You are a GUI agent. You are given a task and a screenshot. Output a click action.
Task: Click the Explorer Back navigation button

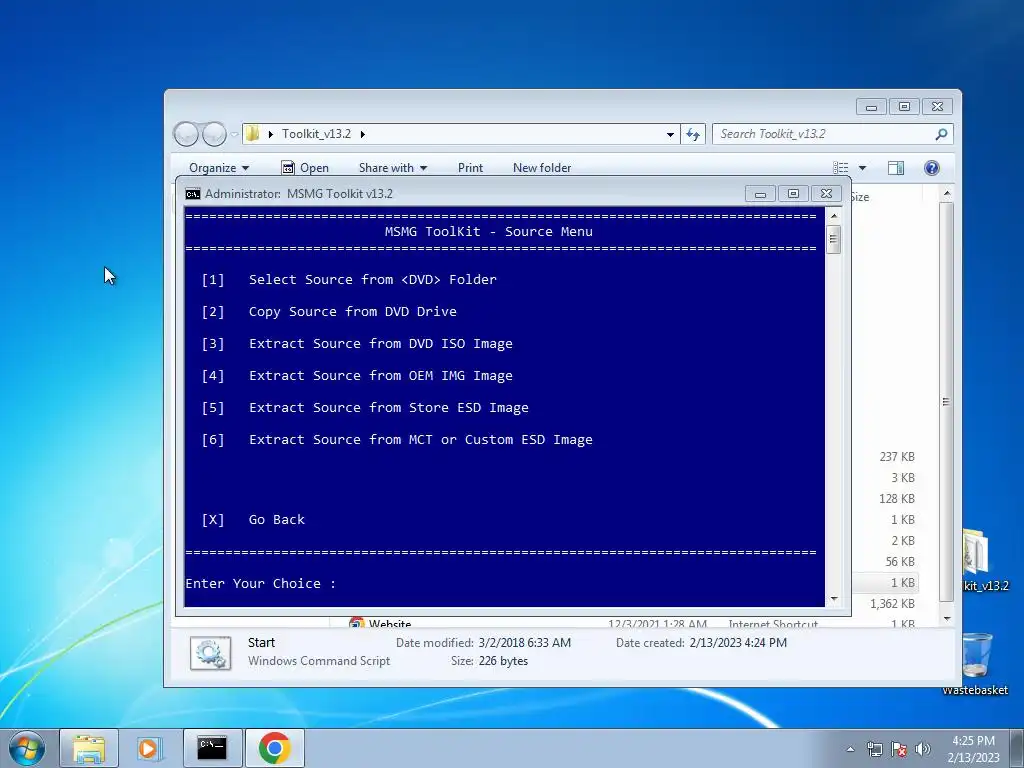(x=186, y=134)
